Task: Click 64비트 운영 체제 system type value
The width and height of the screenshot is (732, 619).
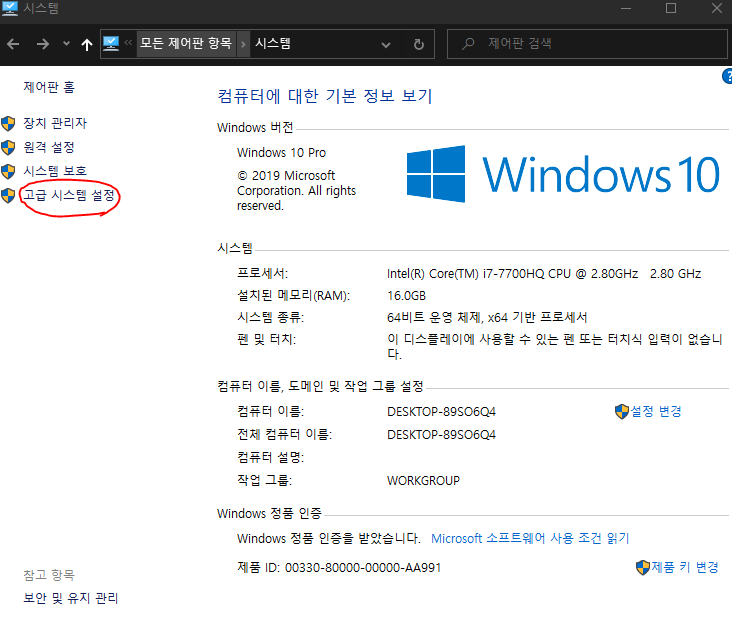Action: point(487,317)
